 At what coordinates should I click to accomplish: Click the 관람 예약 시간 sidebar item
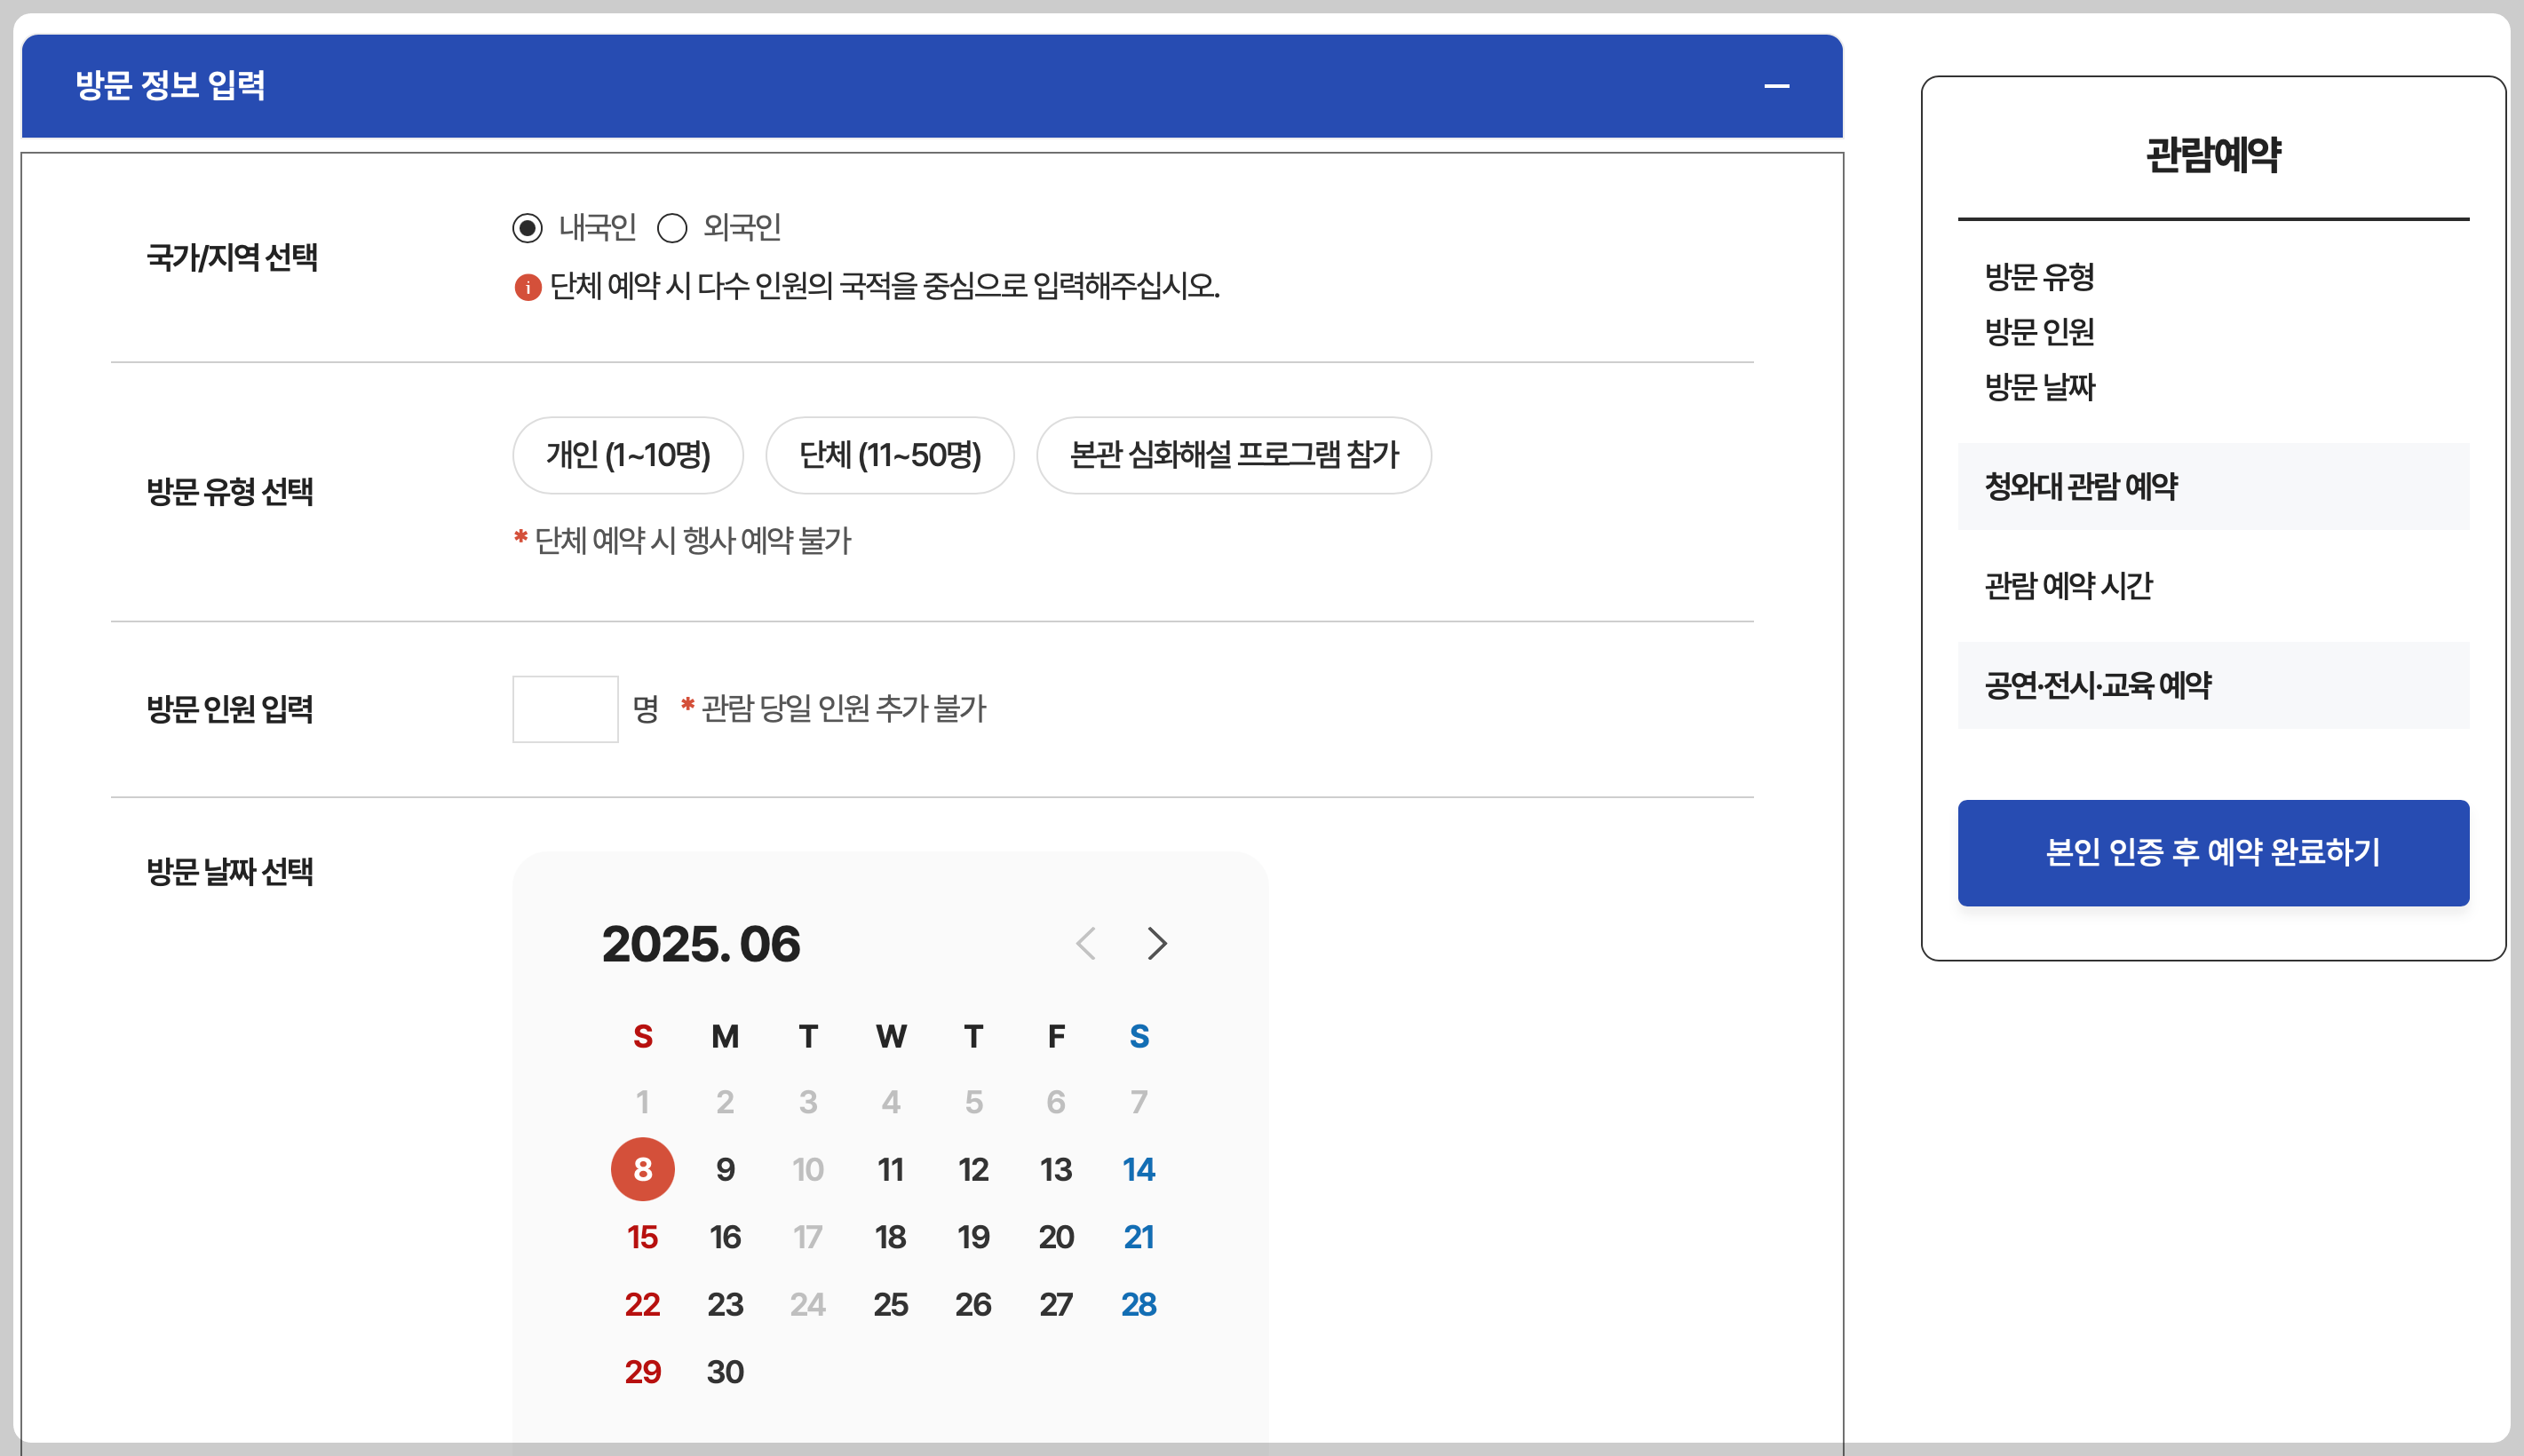(2068, 586)
